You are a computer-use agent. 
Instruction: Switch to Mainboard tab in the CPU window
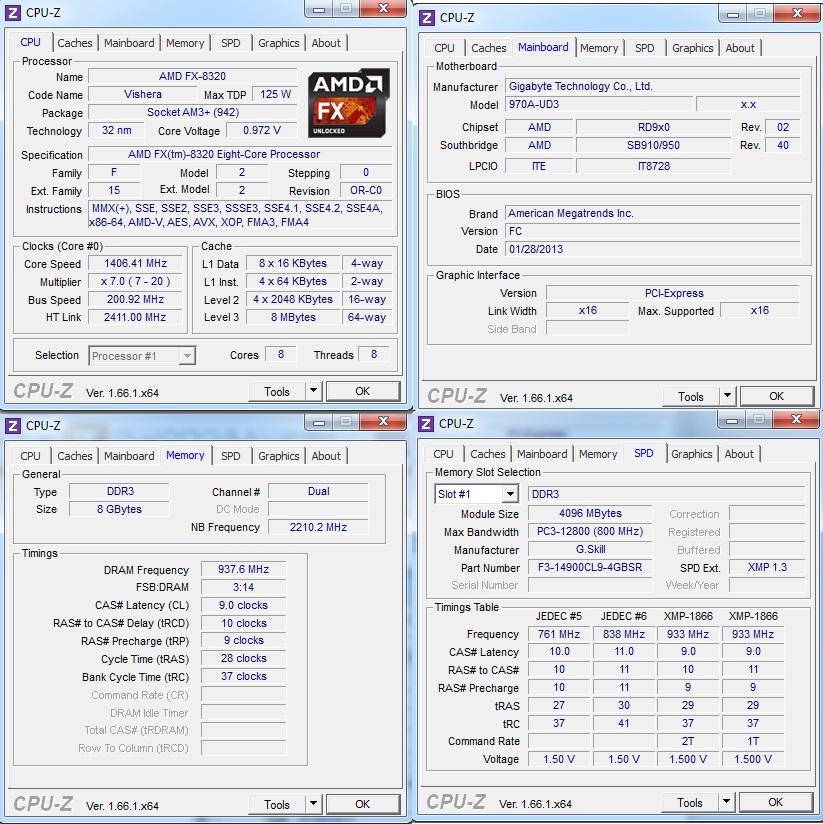[x=129, y=43]
